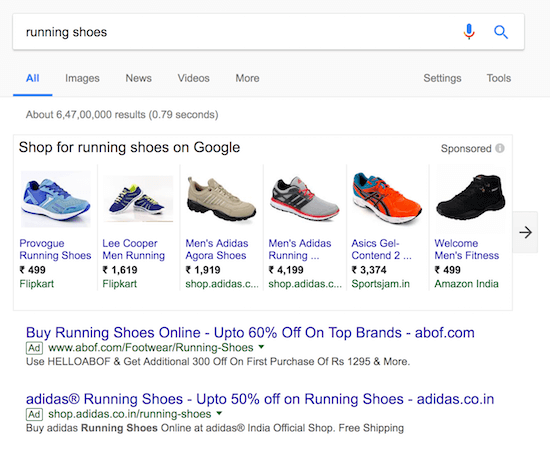Expand the abof.com URL dropdown arrow
The image size is (550, 455).
(x=261, y=347)
